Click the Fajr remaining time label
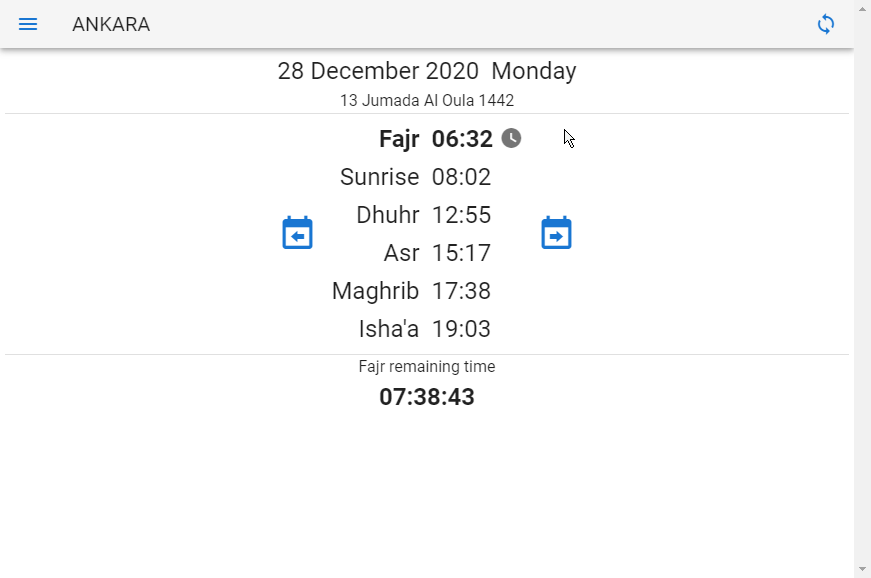This screenshot has width=871, height=578. (426, 367)
